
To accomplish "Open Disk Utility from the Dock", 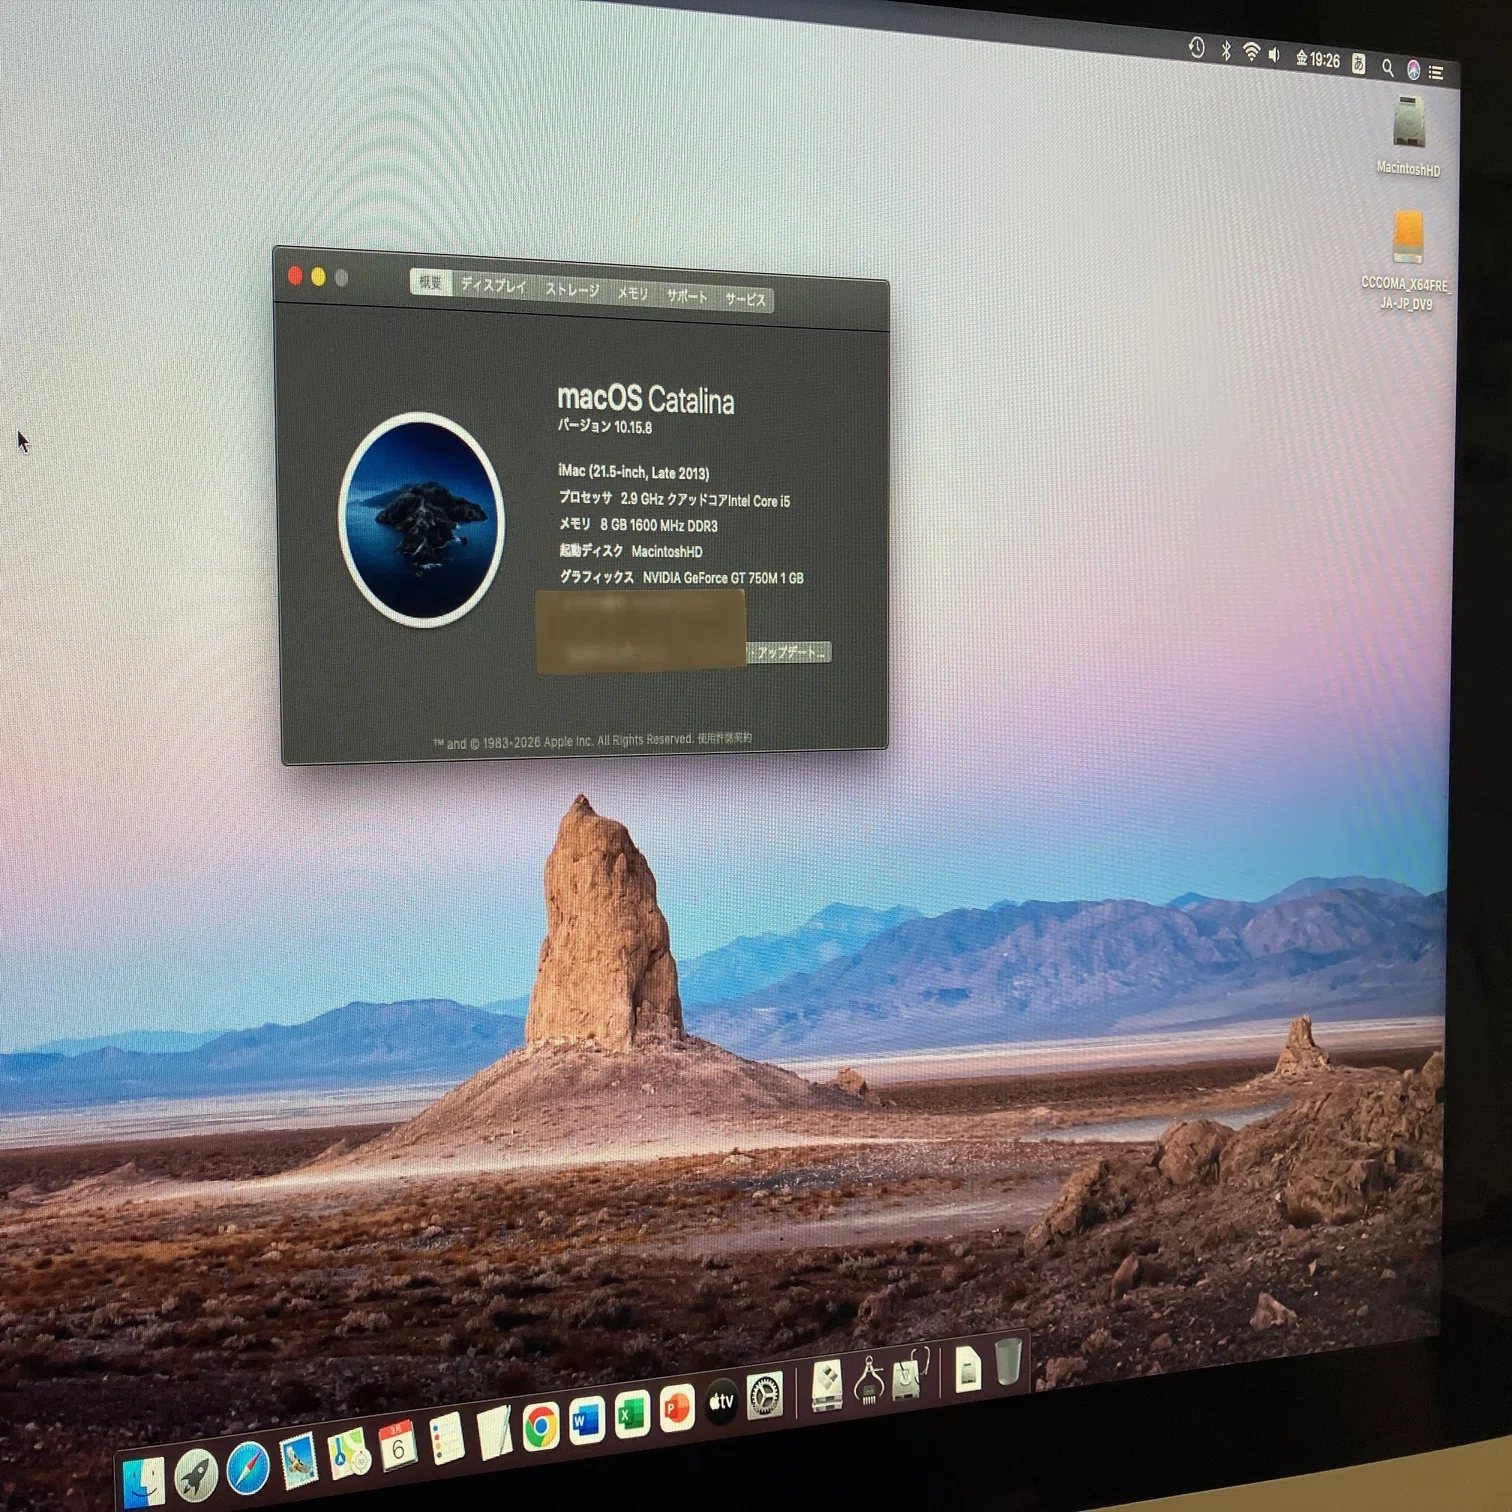I will [909, 1374].
